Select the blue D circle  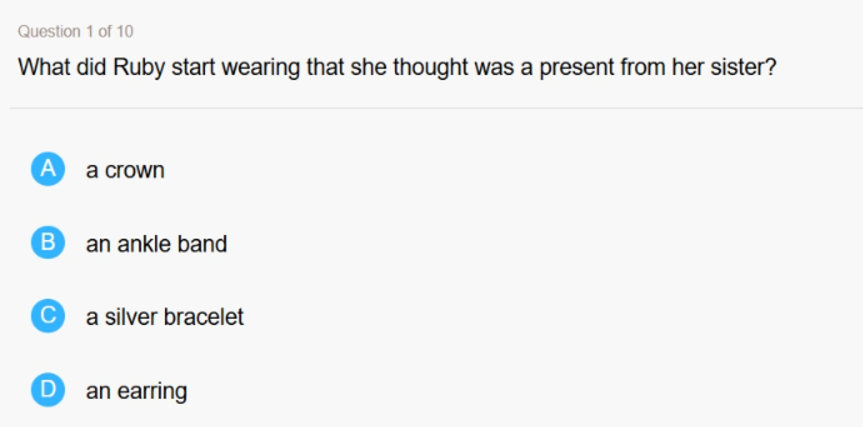tap(48, 390)
